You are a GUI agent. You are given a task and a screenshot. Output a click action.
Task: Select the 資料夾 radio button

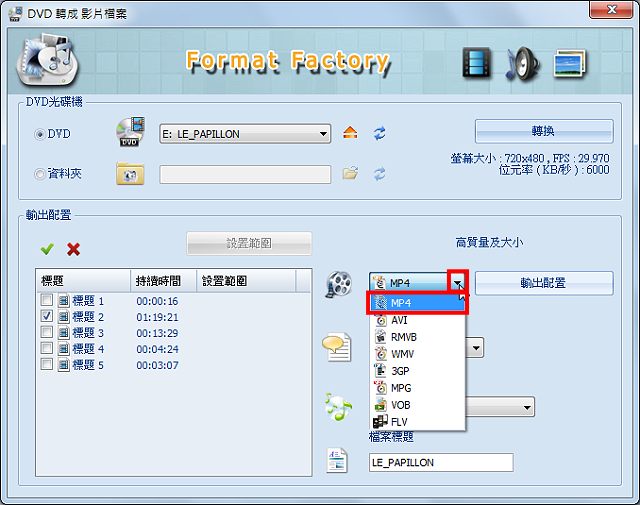pos(40,174)
